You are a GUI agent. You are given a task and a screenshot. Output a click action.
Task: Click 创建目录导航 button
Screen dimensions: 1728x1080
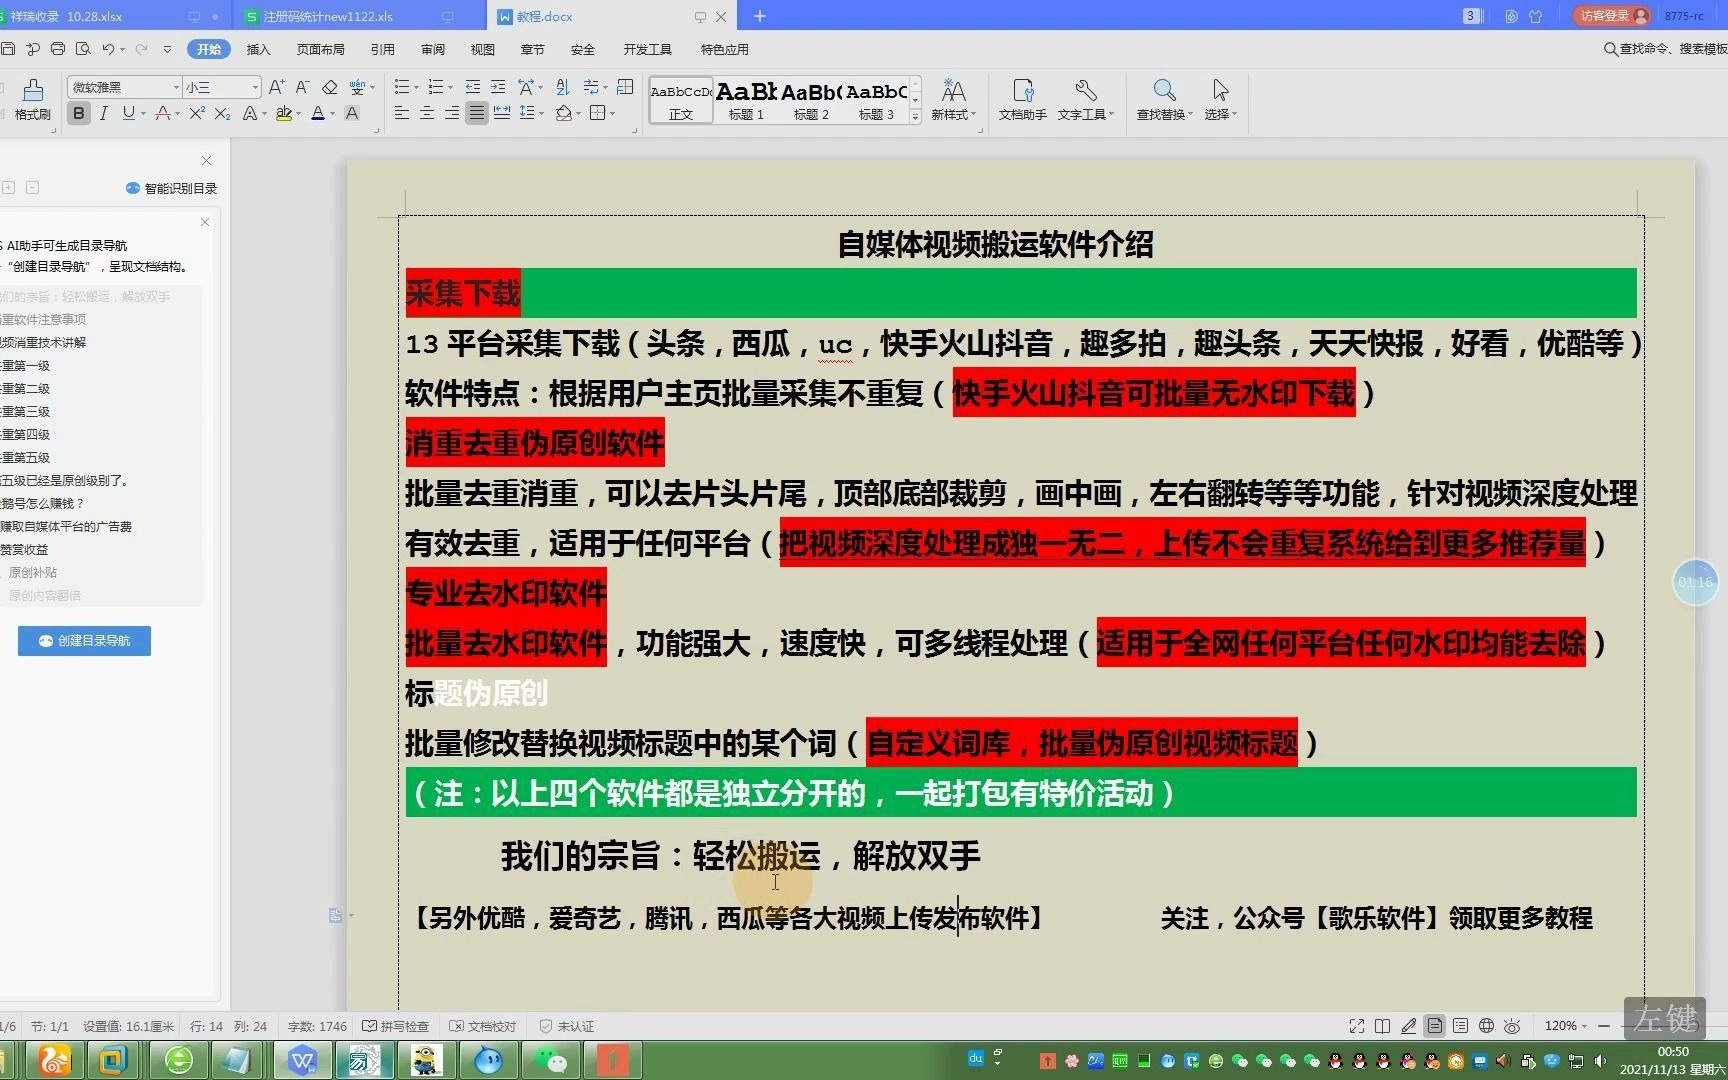[84, 641]
